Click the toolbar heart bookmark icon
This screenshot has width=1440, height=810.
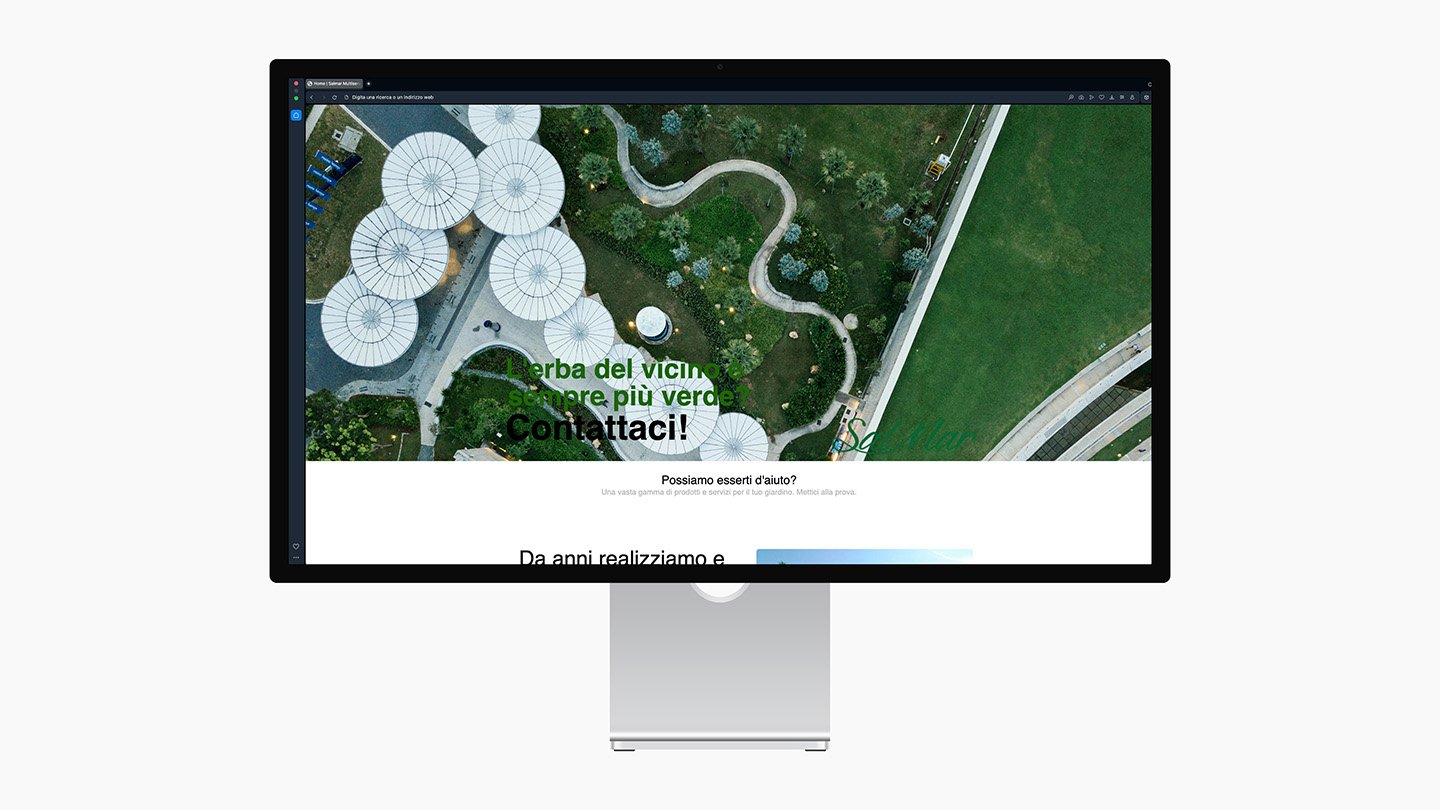point(1101,97)
